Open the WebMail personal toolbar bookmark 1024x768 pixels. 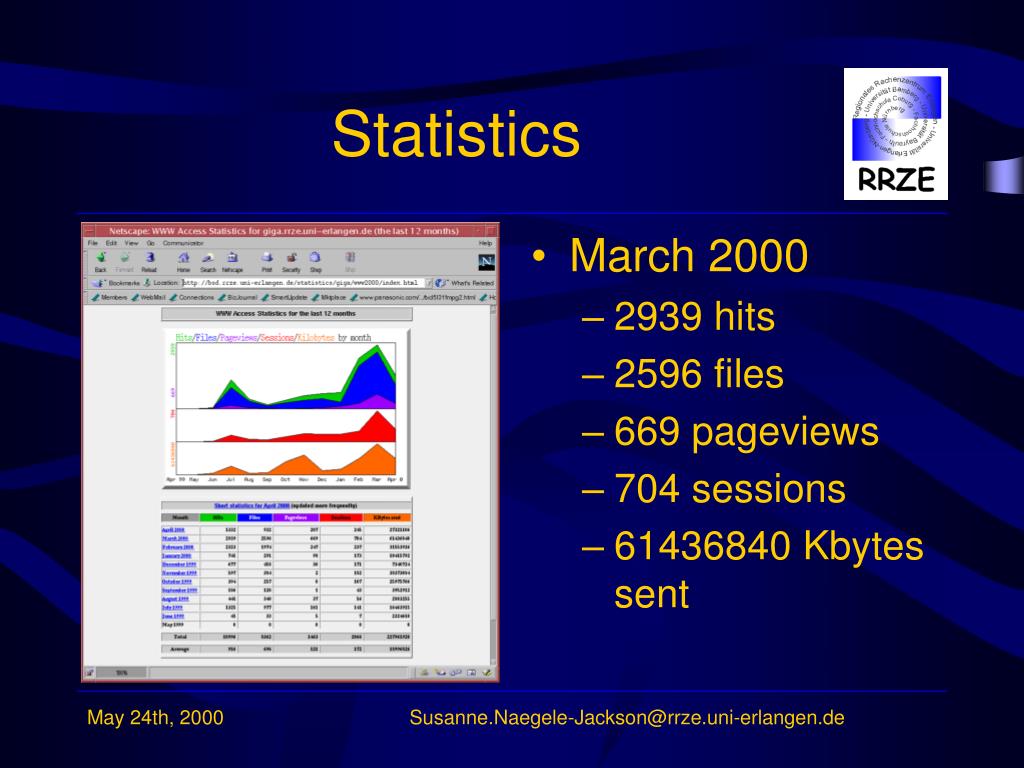(148, 297)
